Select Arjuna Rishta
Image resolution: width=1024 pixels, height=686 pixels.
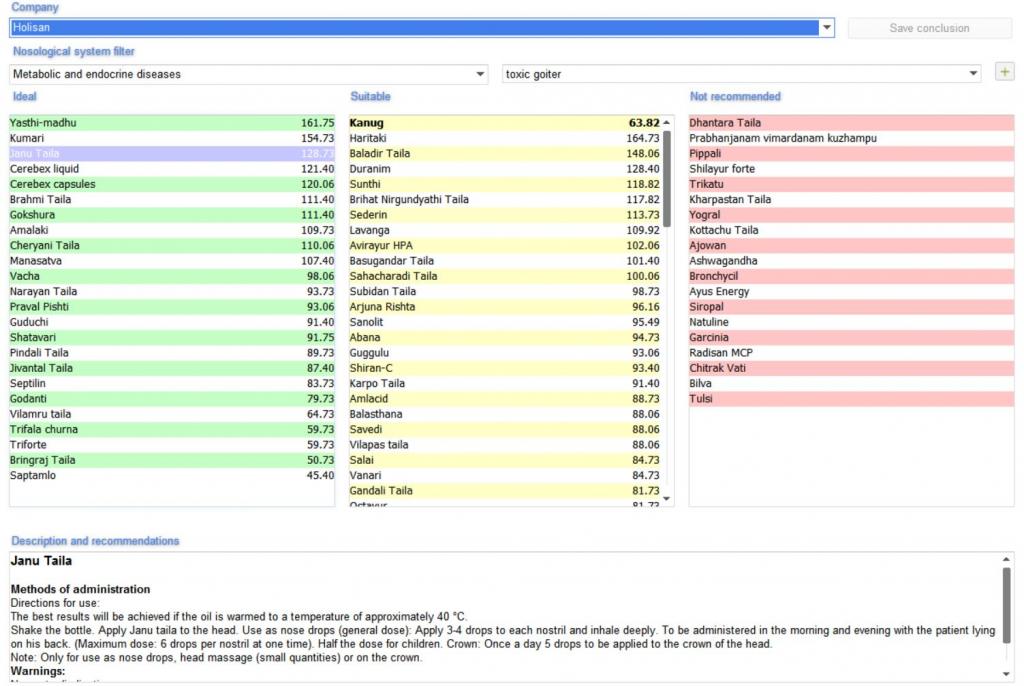pyautogui.click(x=505, y=307)
